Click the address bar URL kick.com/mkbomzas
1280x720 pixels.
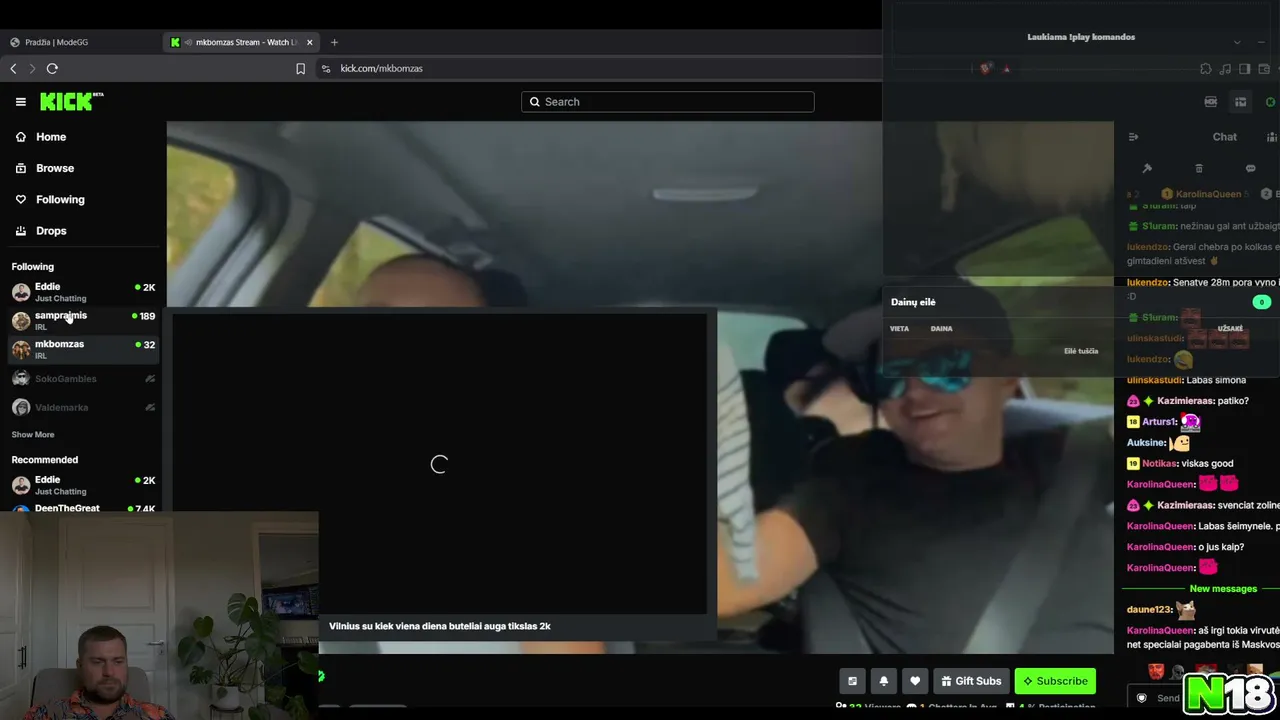coord(381,68)
